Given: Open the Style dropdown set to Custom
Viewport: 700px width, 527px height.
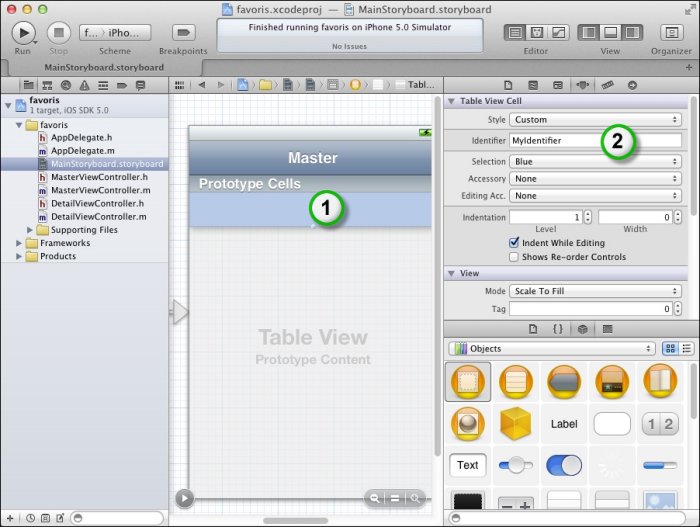Looking at the screenshot, I should (596, 120).
